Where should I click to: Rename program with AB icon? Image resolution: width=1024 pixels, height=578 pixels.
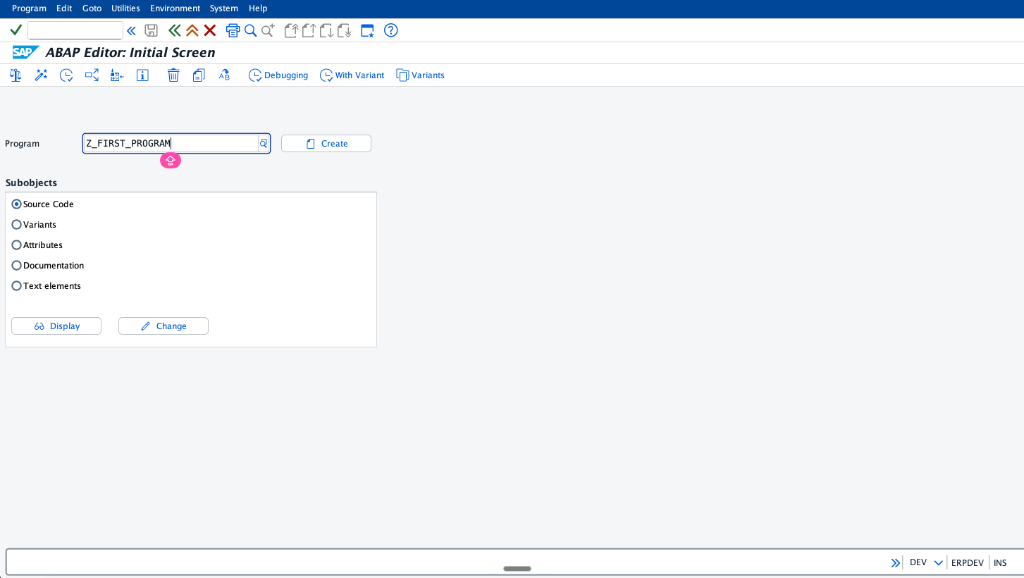pos(224,75)
